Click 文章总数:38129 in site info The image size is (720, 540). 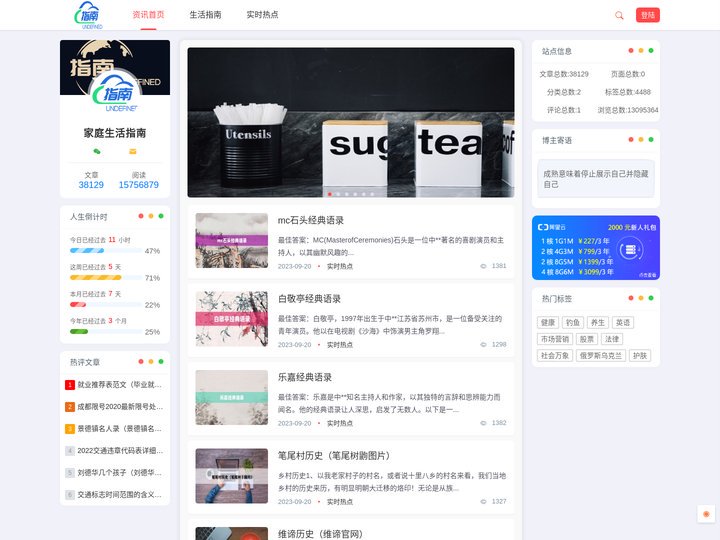(564, 74)
